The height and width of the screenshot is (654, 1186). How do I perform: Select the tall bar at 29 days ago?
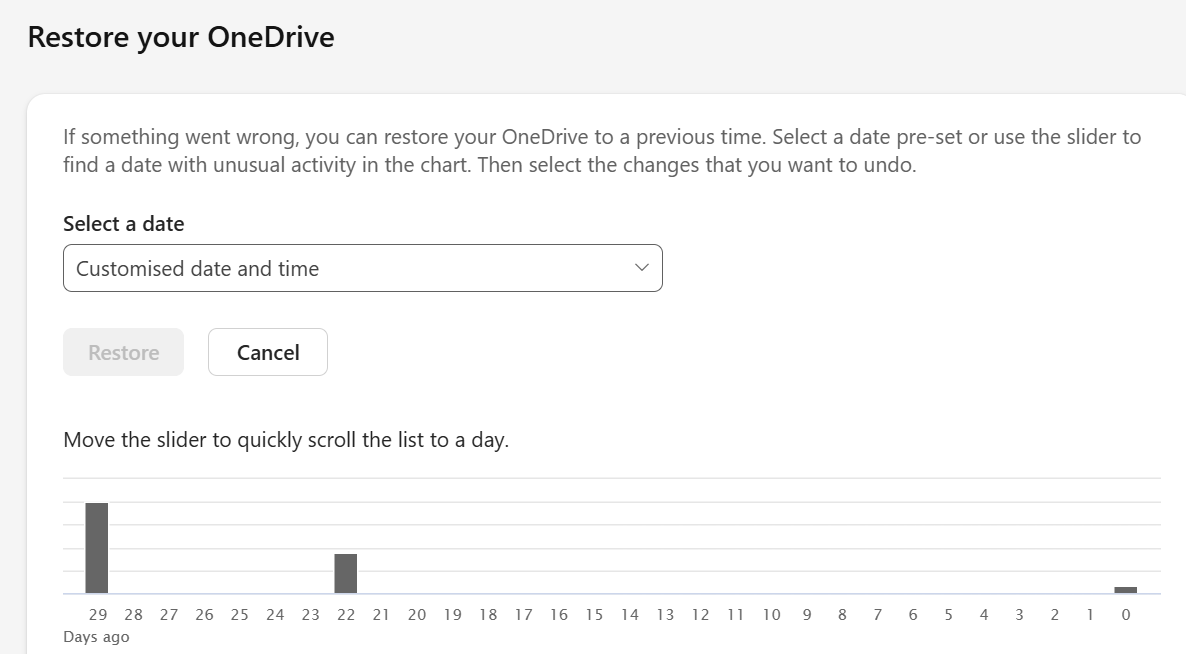(x=96, y=548)
